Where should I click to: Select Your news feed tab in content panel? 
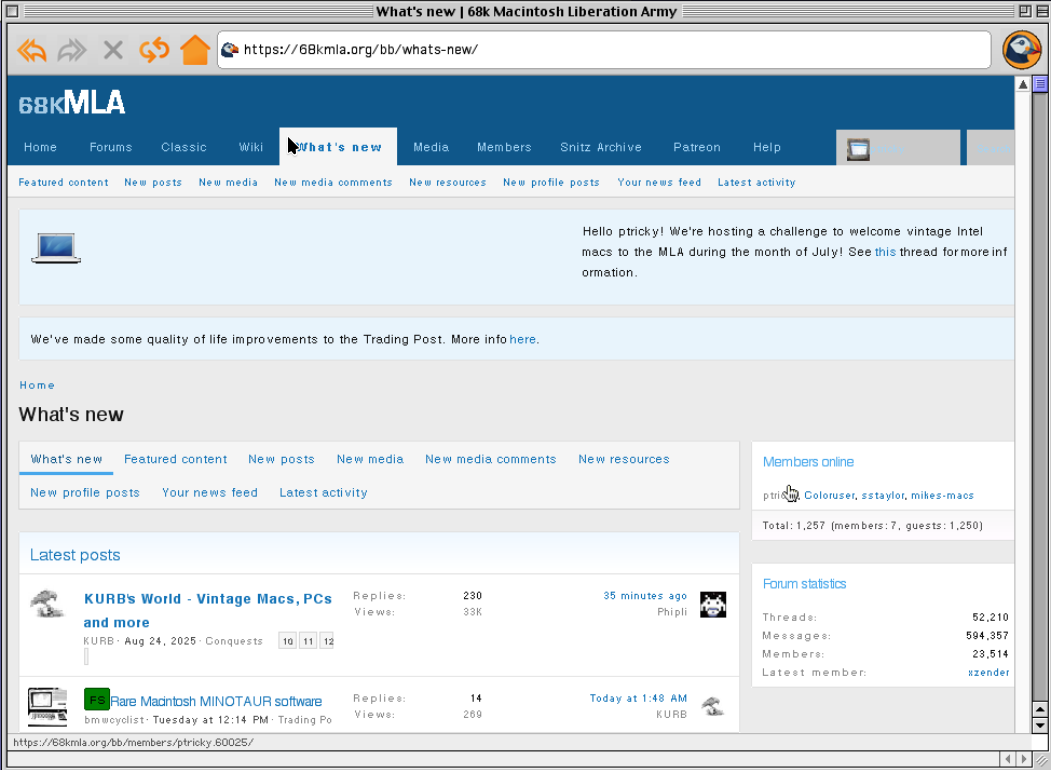(x=210, y=493)
